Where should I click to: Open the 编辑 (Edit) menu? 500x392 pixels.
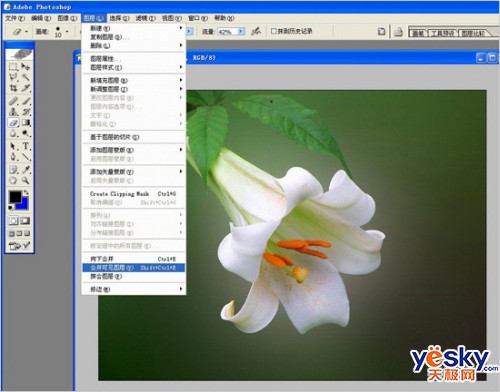coord(41,18)
